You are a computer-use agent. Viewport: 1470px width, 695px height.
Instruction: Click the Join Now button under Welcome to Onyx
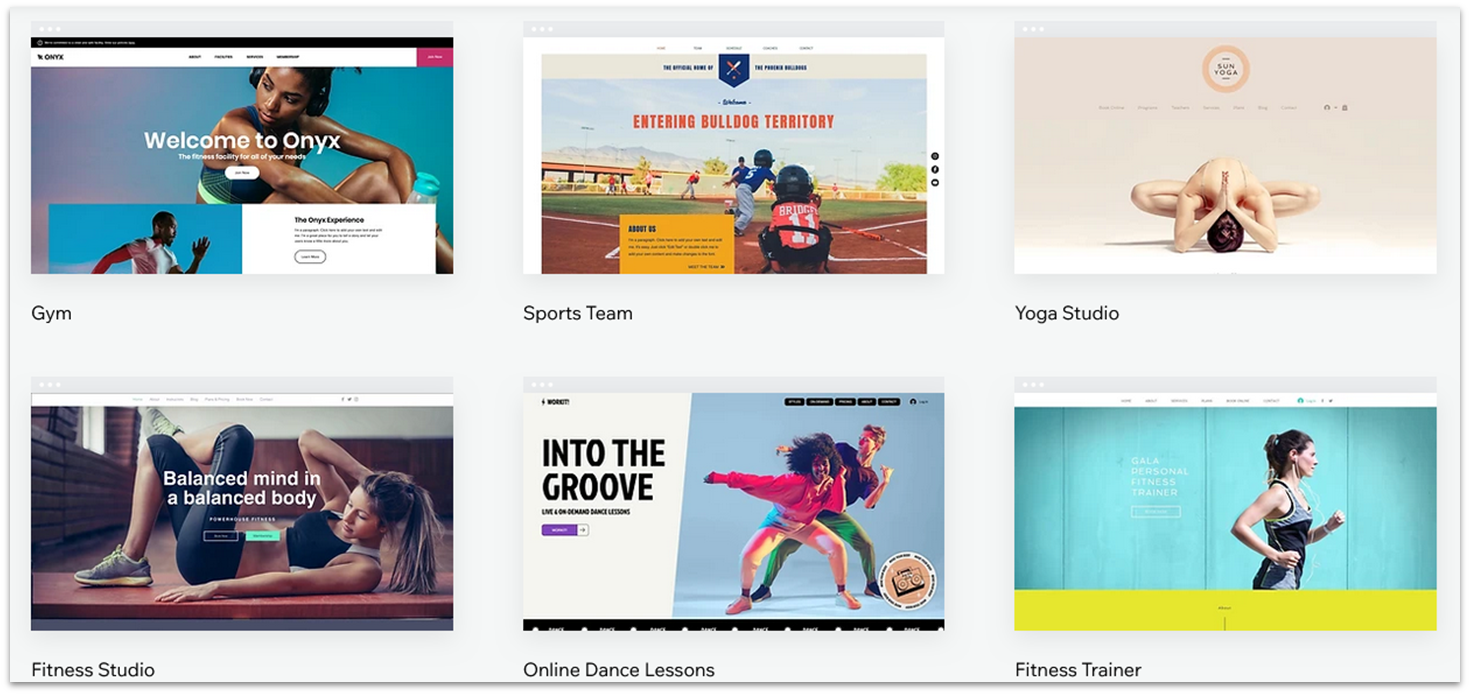243,171
